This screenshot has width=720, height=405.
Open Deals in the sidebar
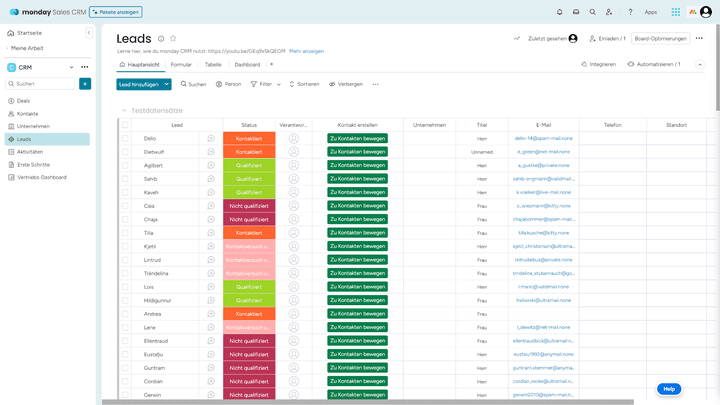23,101
